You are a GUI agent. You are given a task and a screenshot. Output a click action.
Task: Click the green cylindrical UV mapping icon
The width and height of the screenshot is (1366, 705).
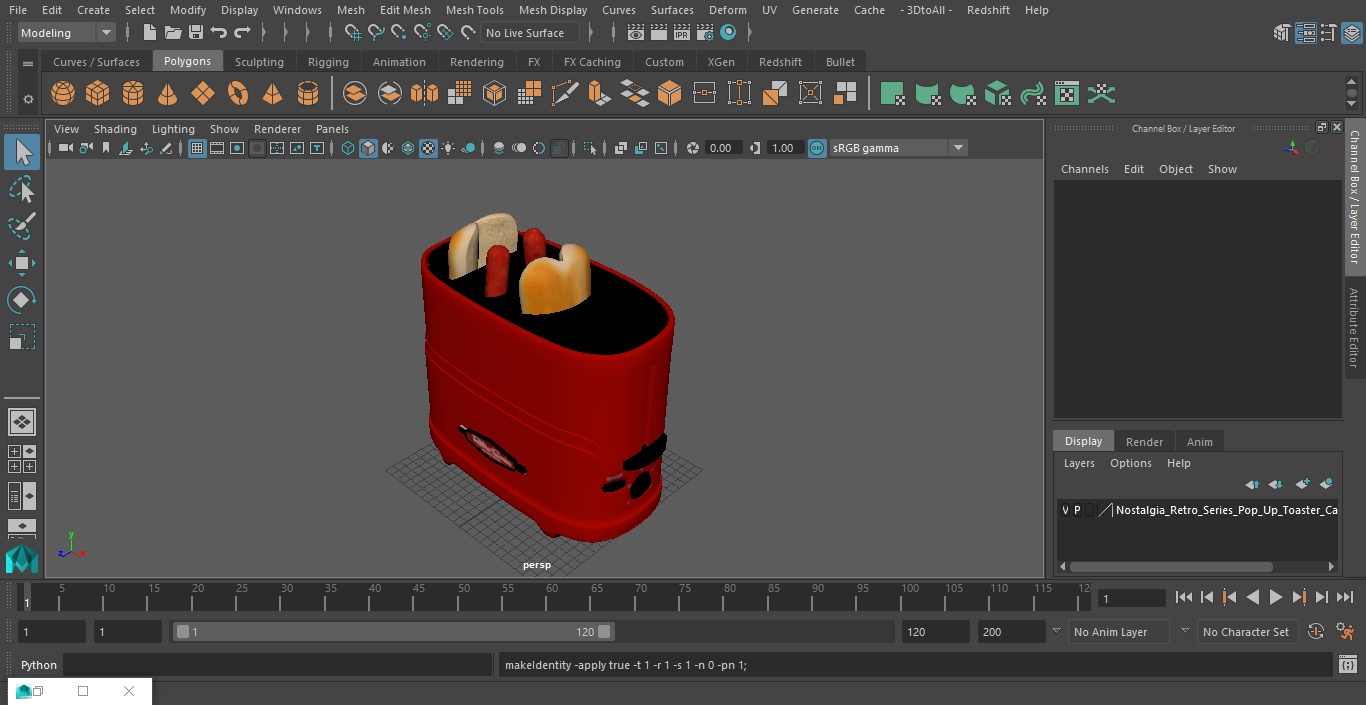click(927, 94)
